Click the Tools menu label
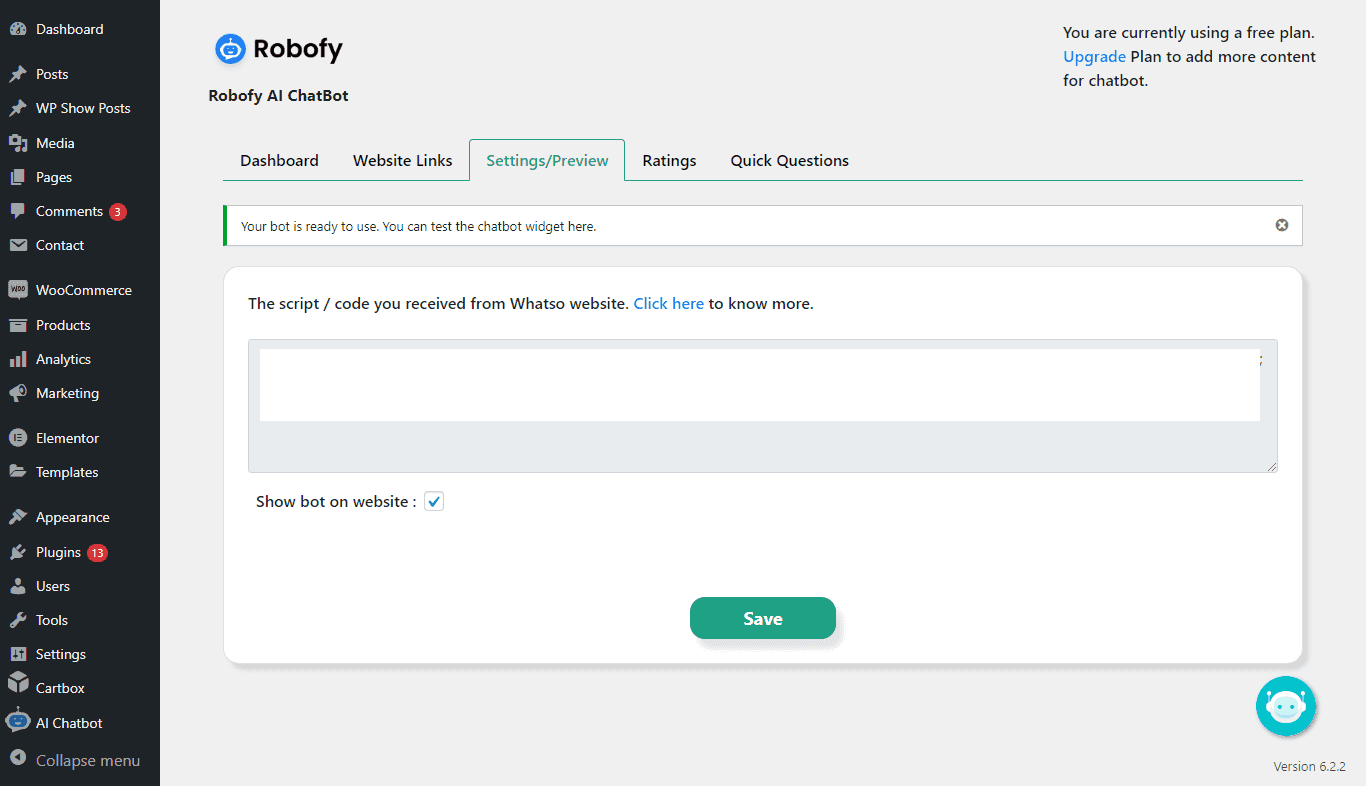The height and width of the screenshot is (786, 1366). 52,620
